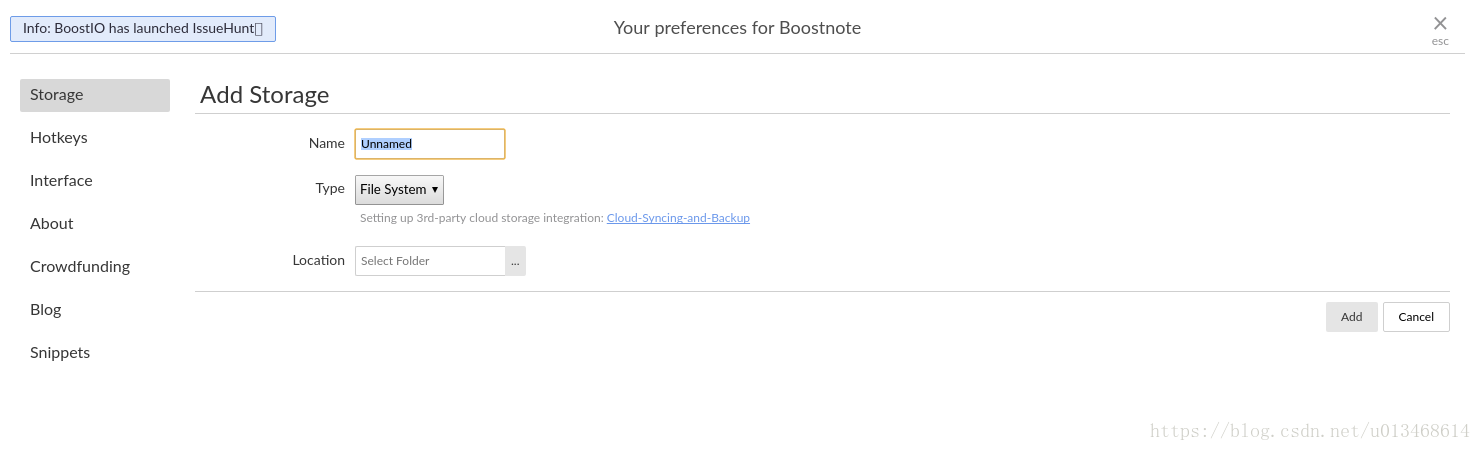
Task: Select the Crowdfunding tab
Action: [80, 267]
